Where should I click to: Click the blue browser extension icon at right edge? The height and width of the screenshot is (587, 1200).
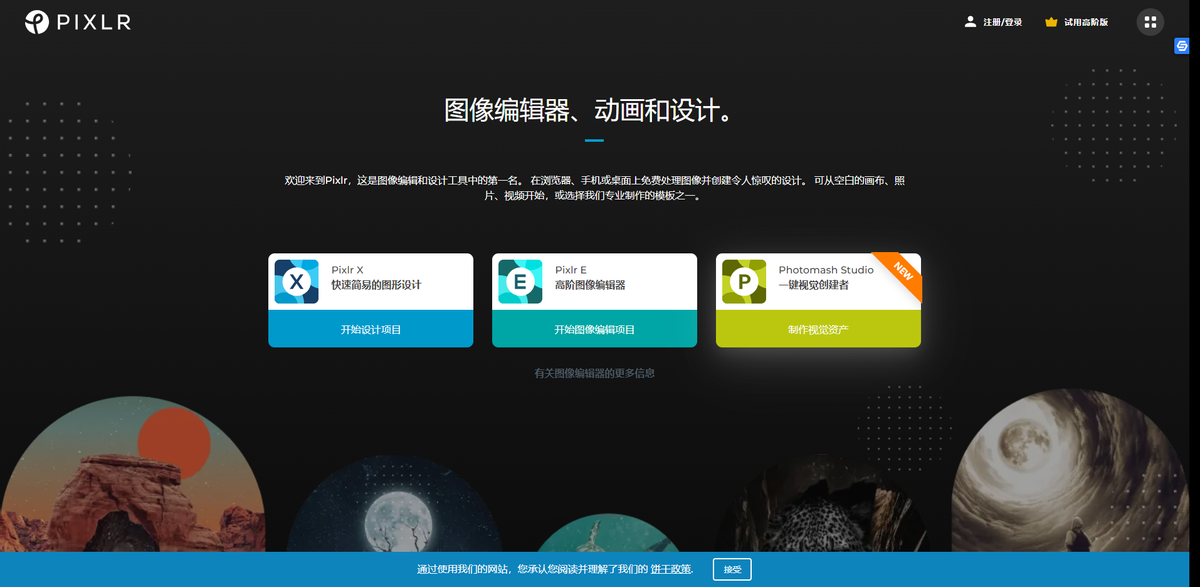1181,47
